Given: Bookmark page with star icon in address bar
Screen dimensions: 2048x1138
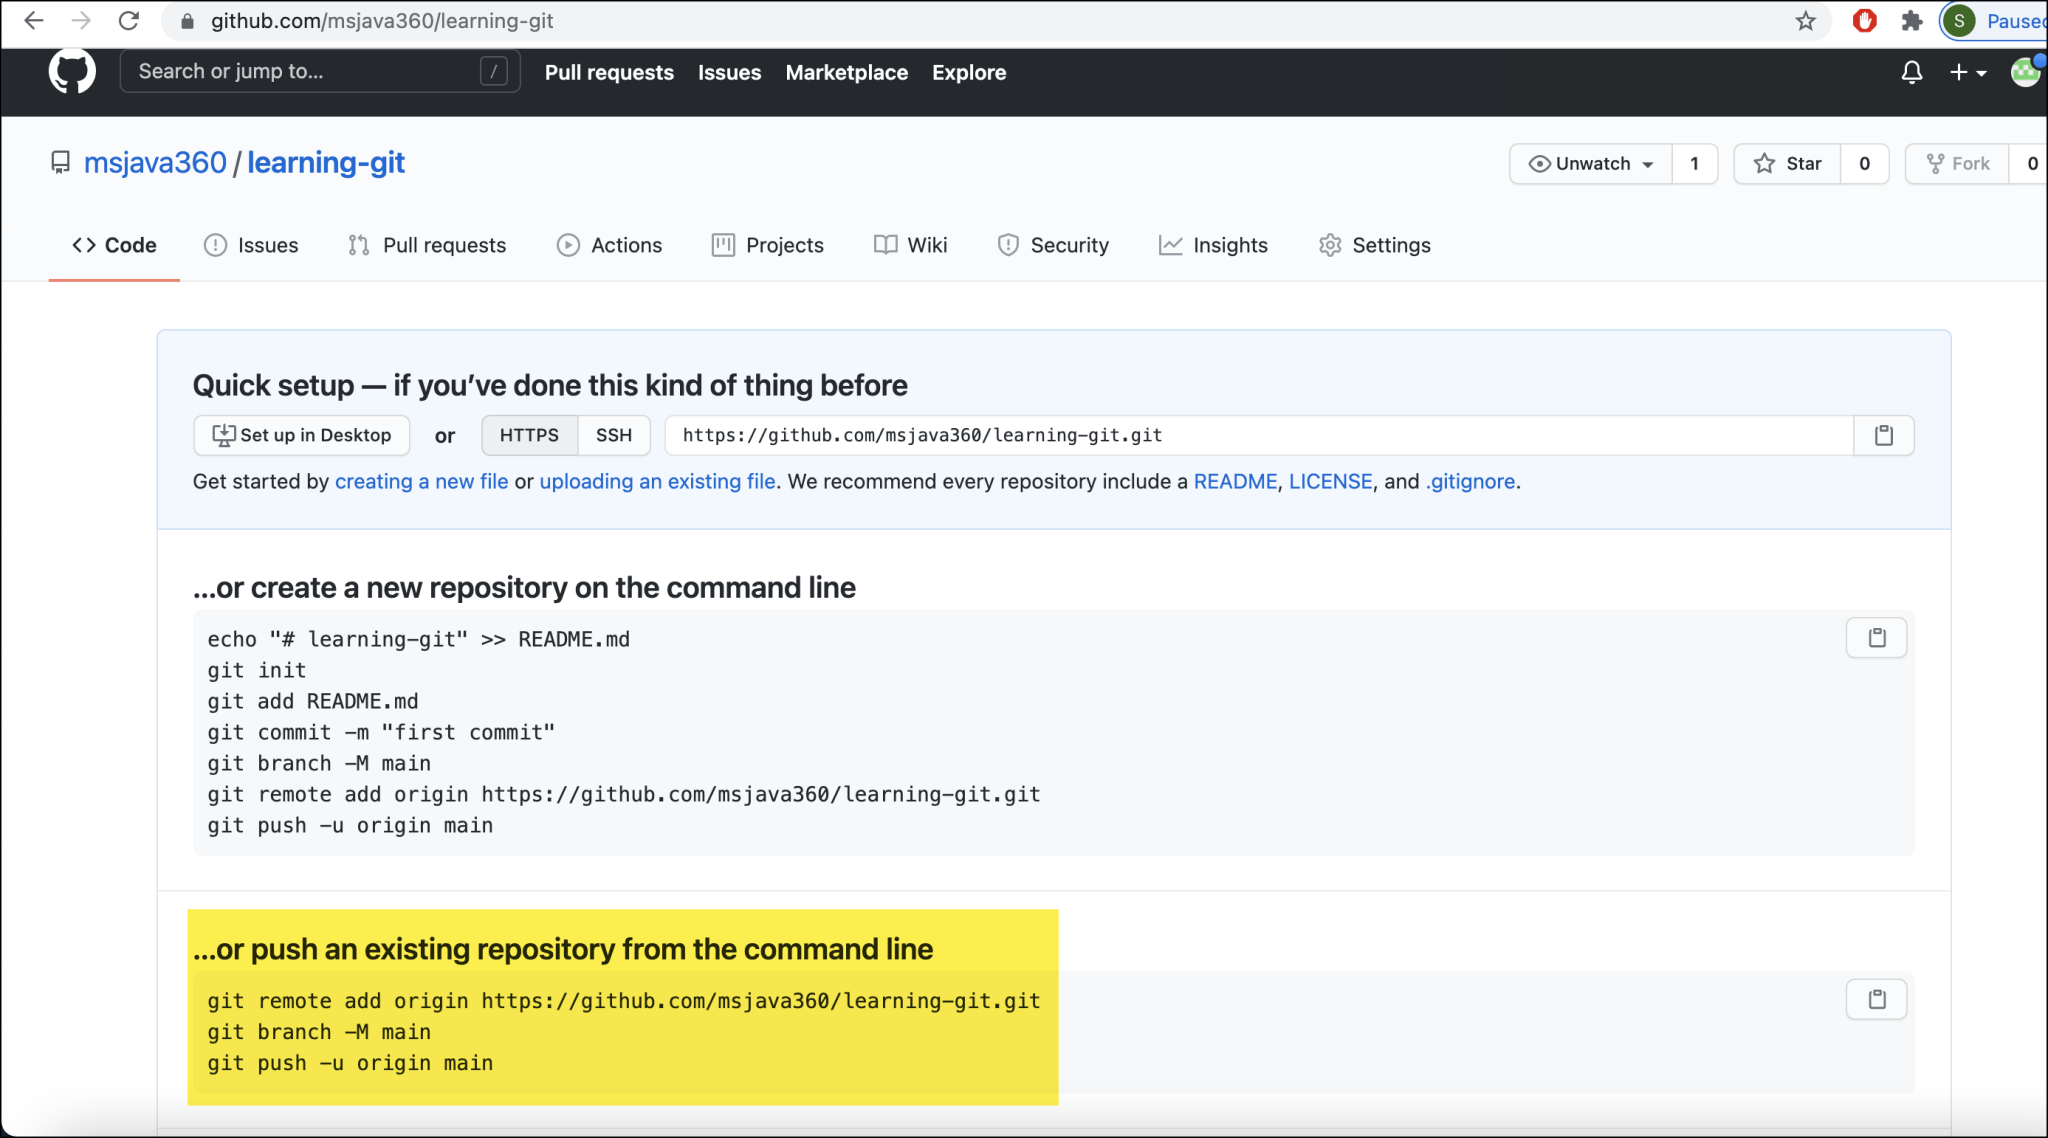Looking at the screenshot, I should pos(1805,21).
